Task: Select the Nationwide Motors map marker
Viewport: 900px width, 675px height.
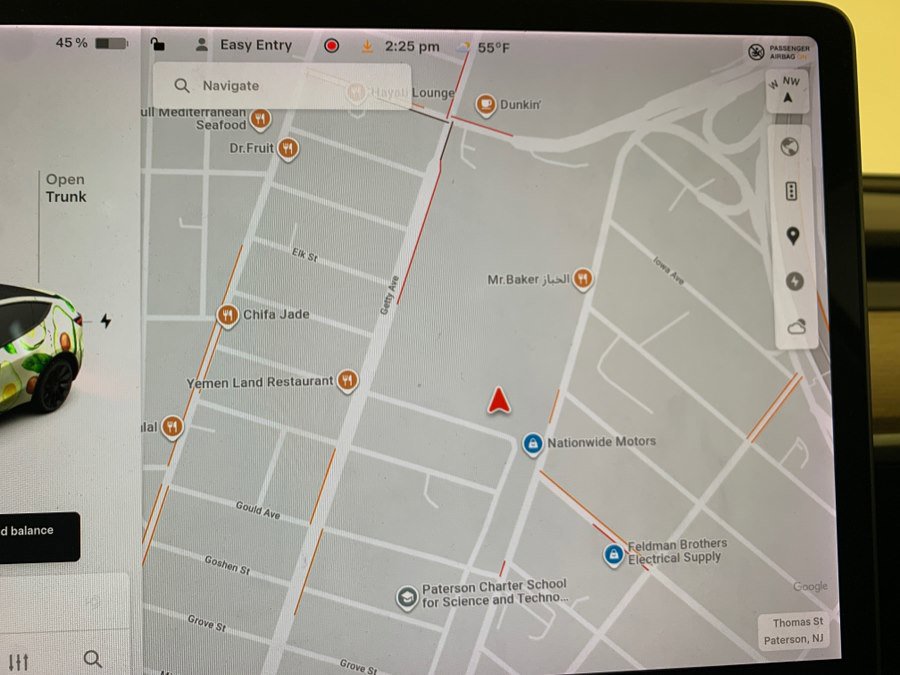Action: (533, 442)
